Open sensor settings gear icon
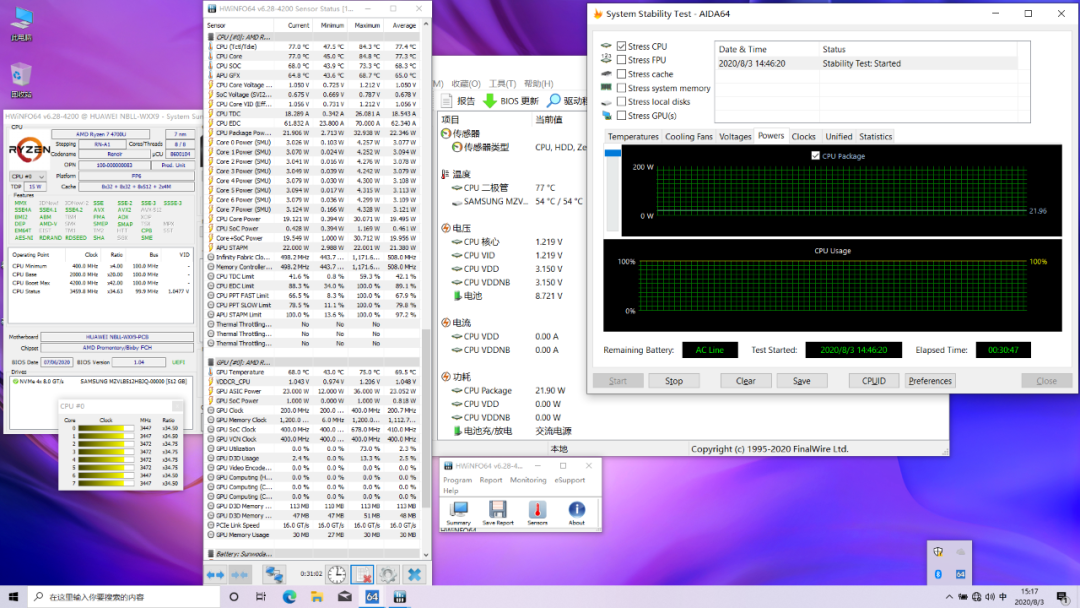The image size is (1080, 608). pos(387,574)
